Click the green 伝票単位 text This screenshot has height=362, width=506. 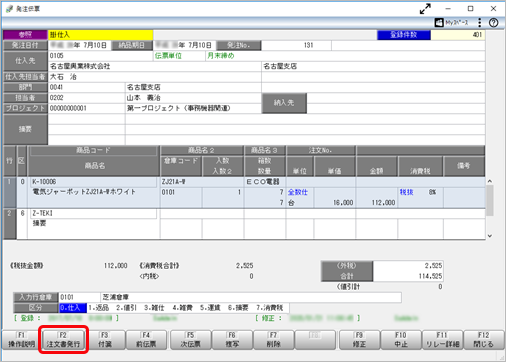168,56
